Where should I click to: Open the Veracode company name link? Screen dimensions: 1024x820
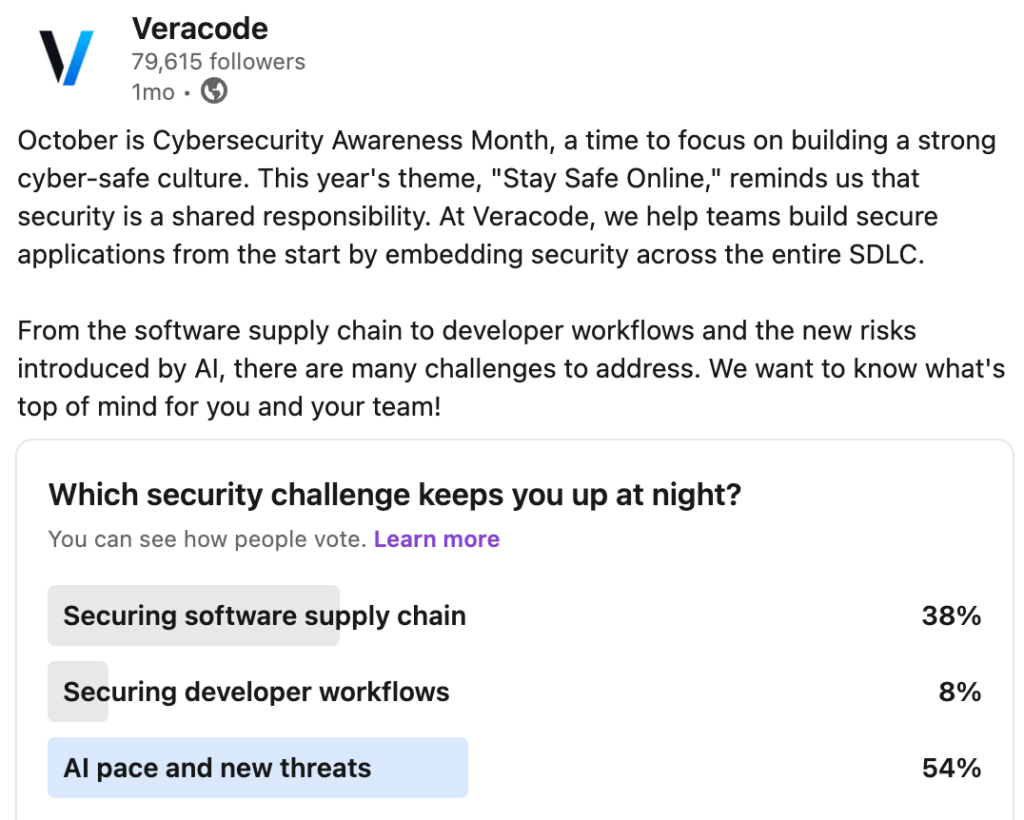(x=200, y=28)
